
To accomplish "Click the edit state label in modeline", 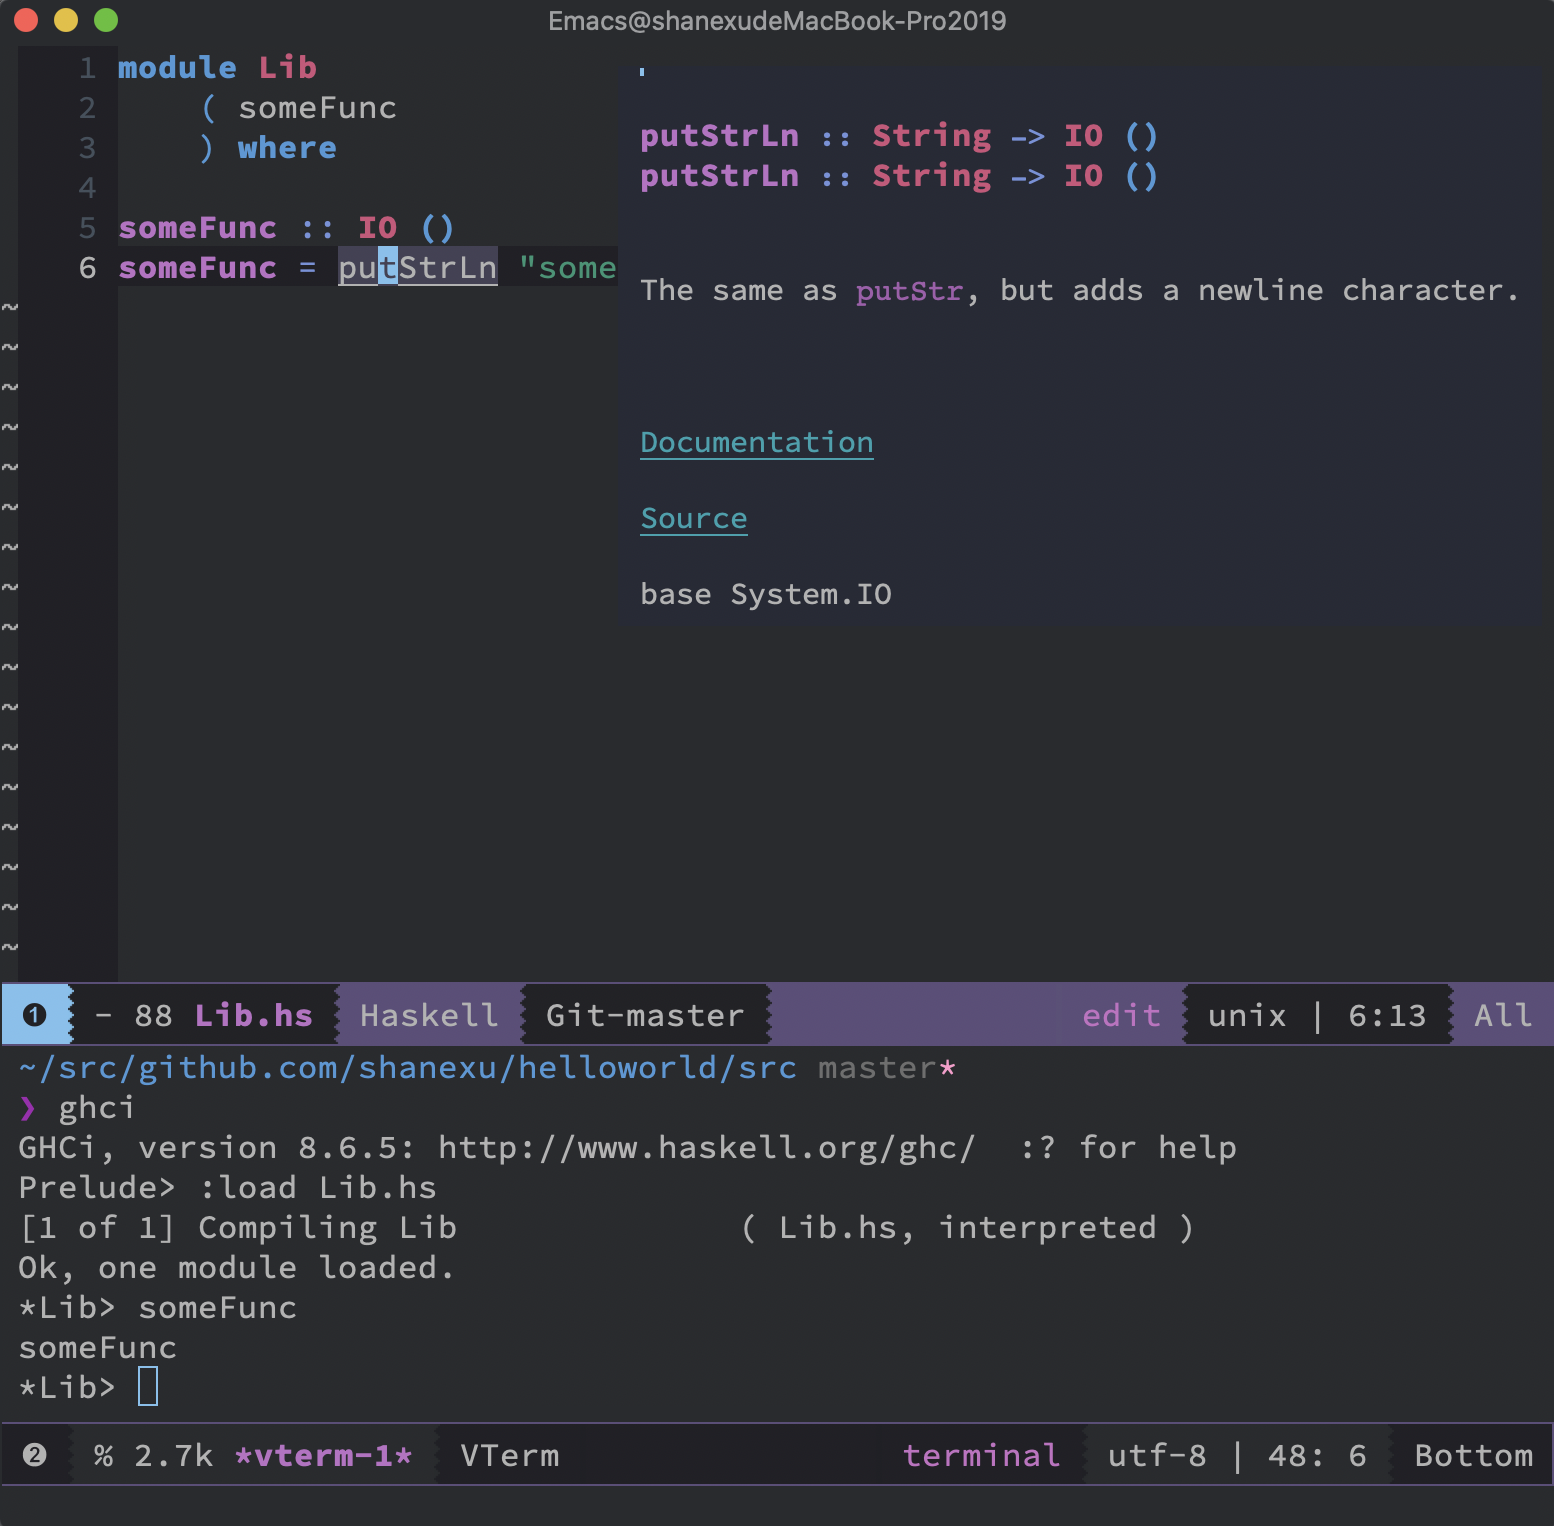I will coord(1121,1015).
